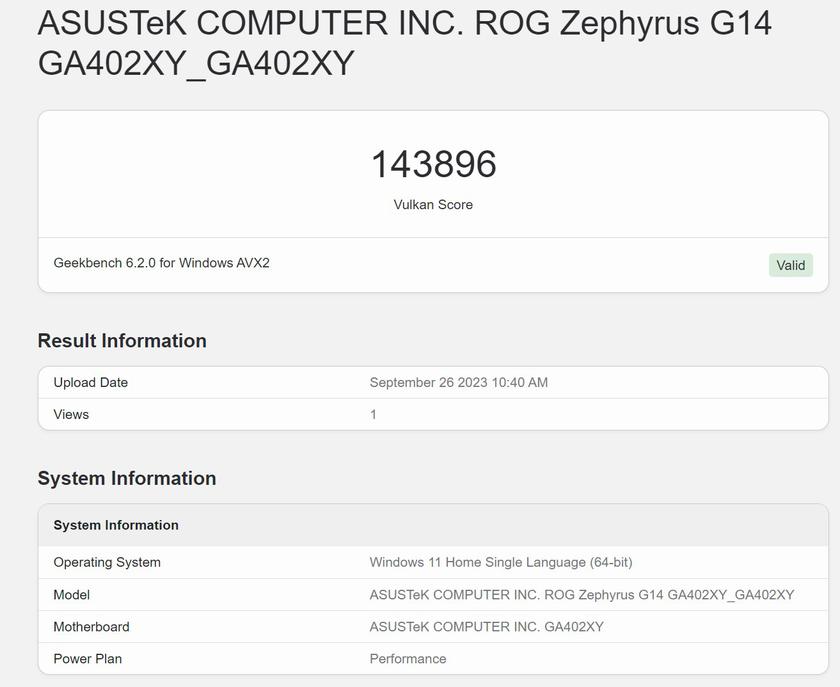Click the views count value 1
This screenshot has height=687, width=840.
coord(373,414)
